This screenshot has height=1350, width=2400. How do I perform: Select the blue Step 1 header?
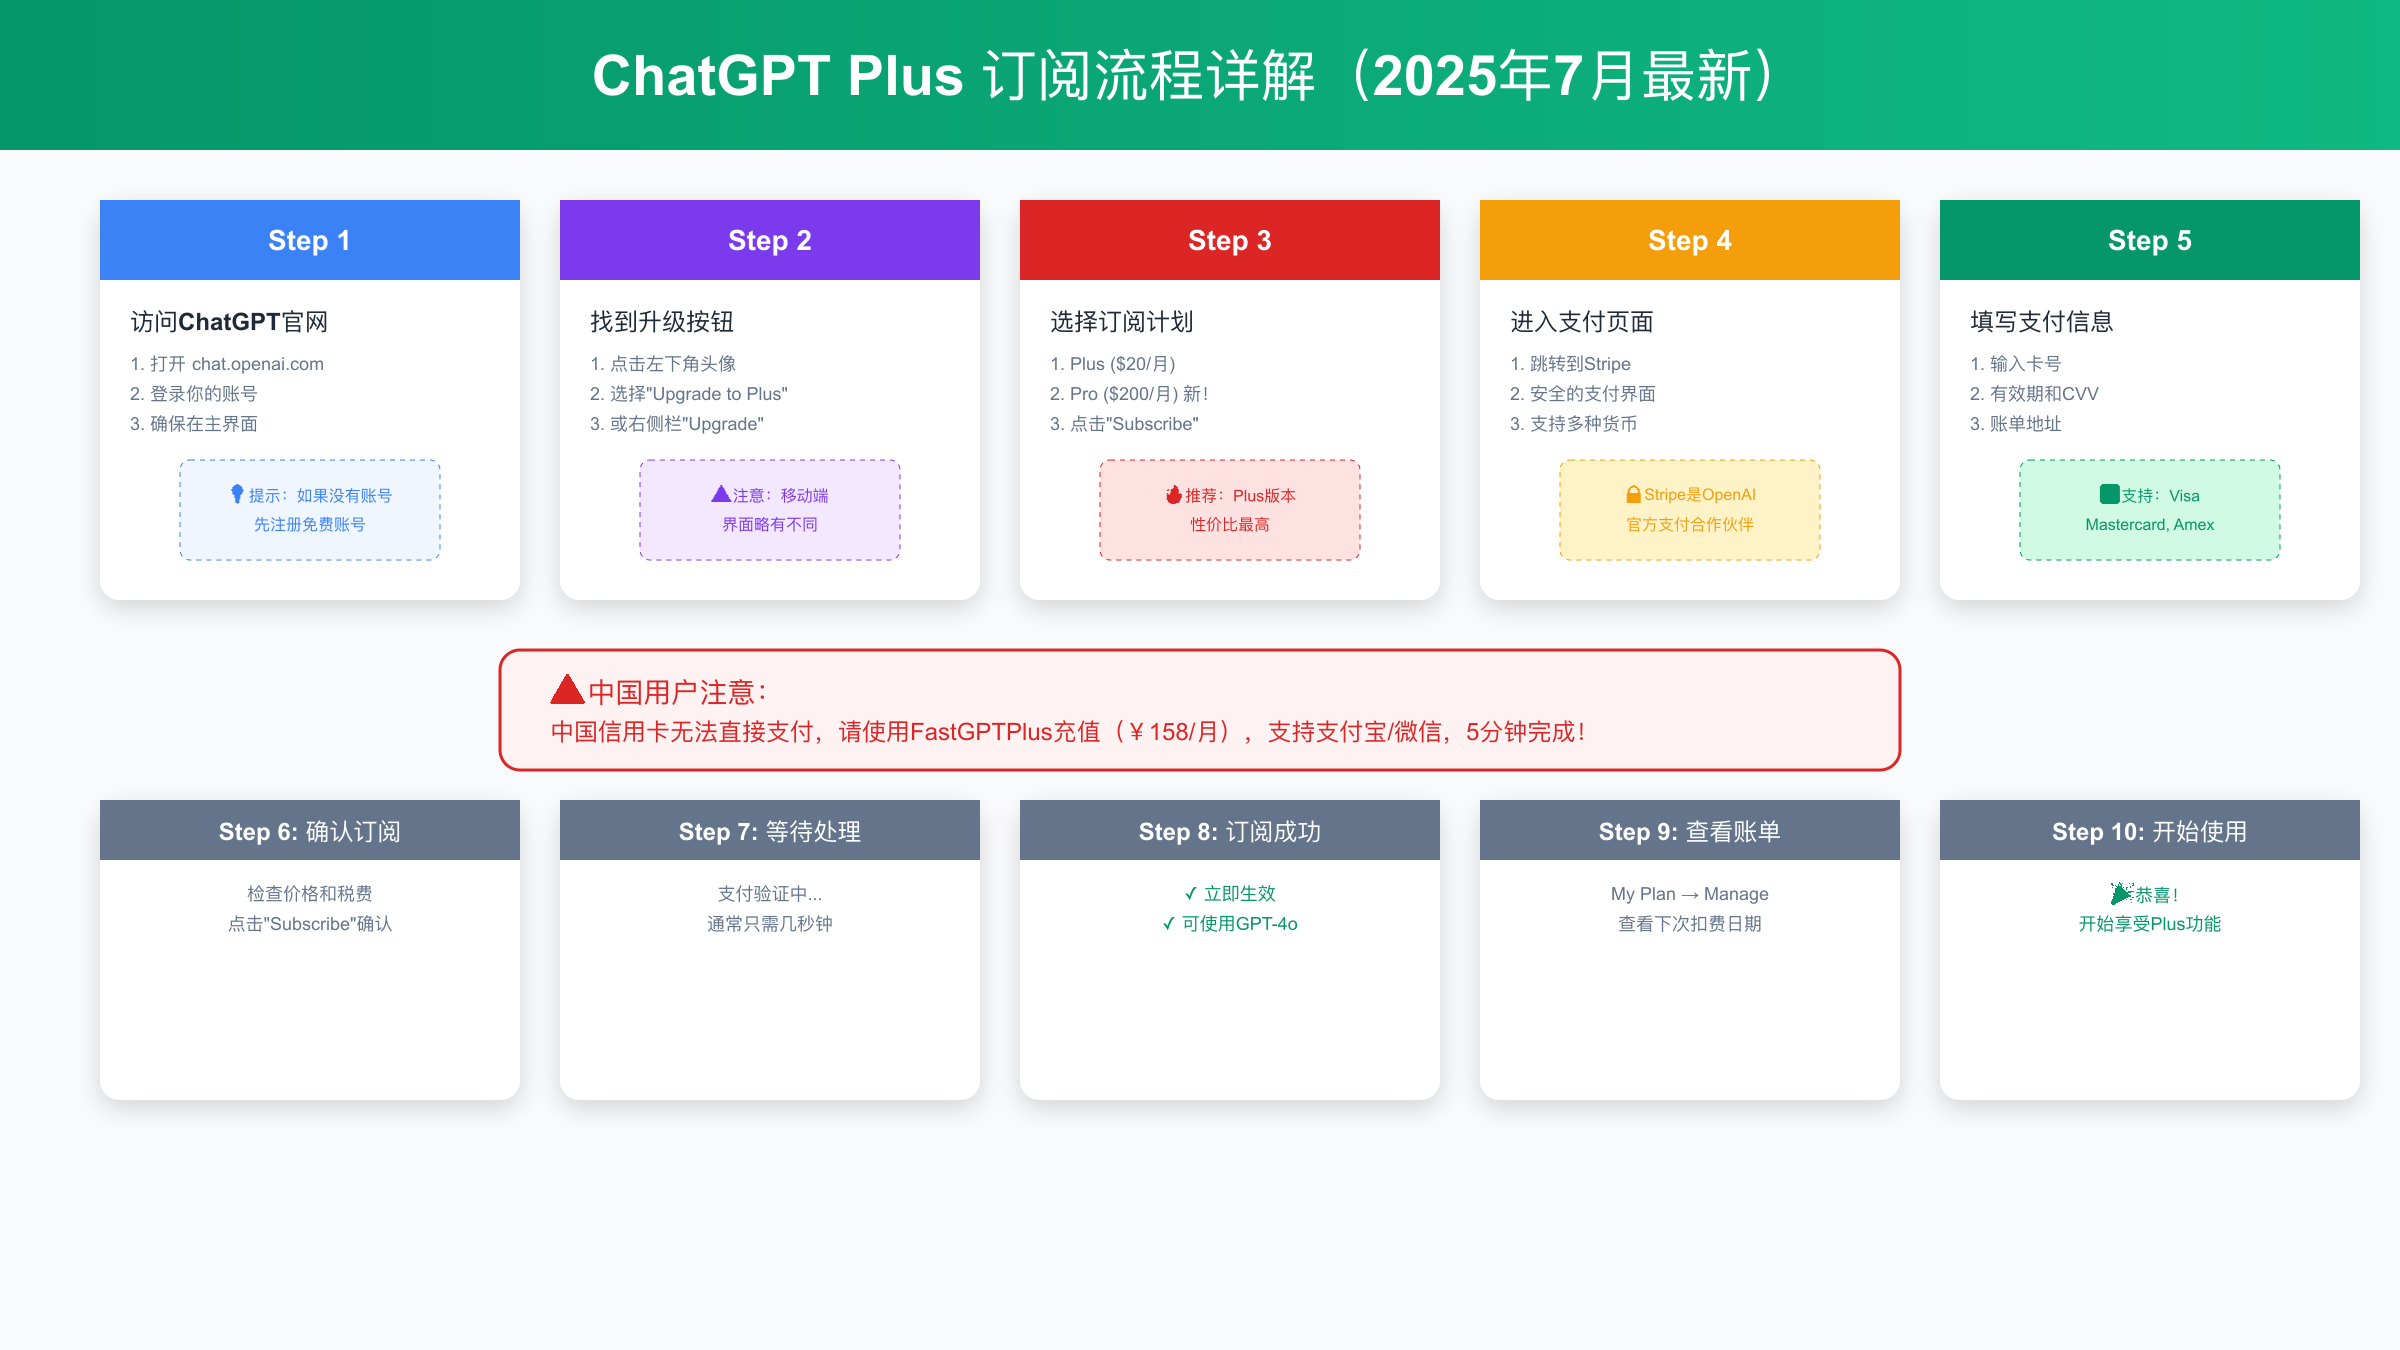pyautogui.click(x=310, y=240)
